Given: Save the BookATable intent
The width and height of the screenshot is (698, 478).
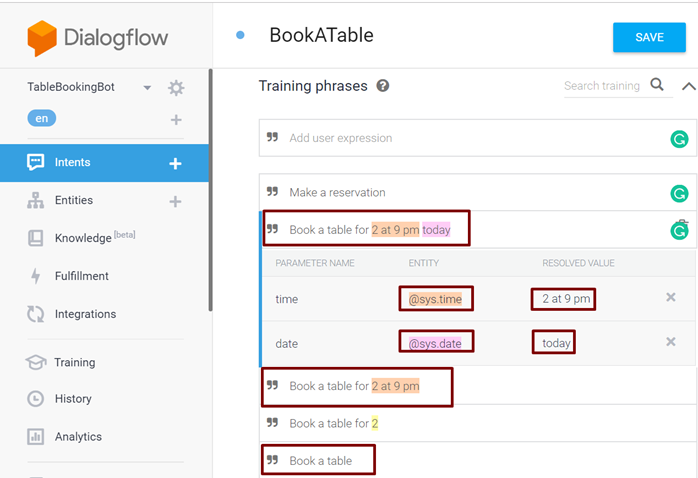Looking at the screenshot, I should 649,37.
